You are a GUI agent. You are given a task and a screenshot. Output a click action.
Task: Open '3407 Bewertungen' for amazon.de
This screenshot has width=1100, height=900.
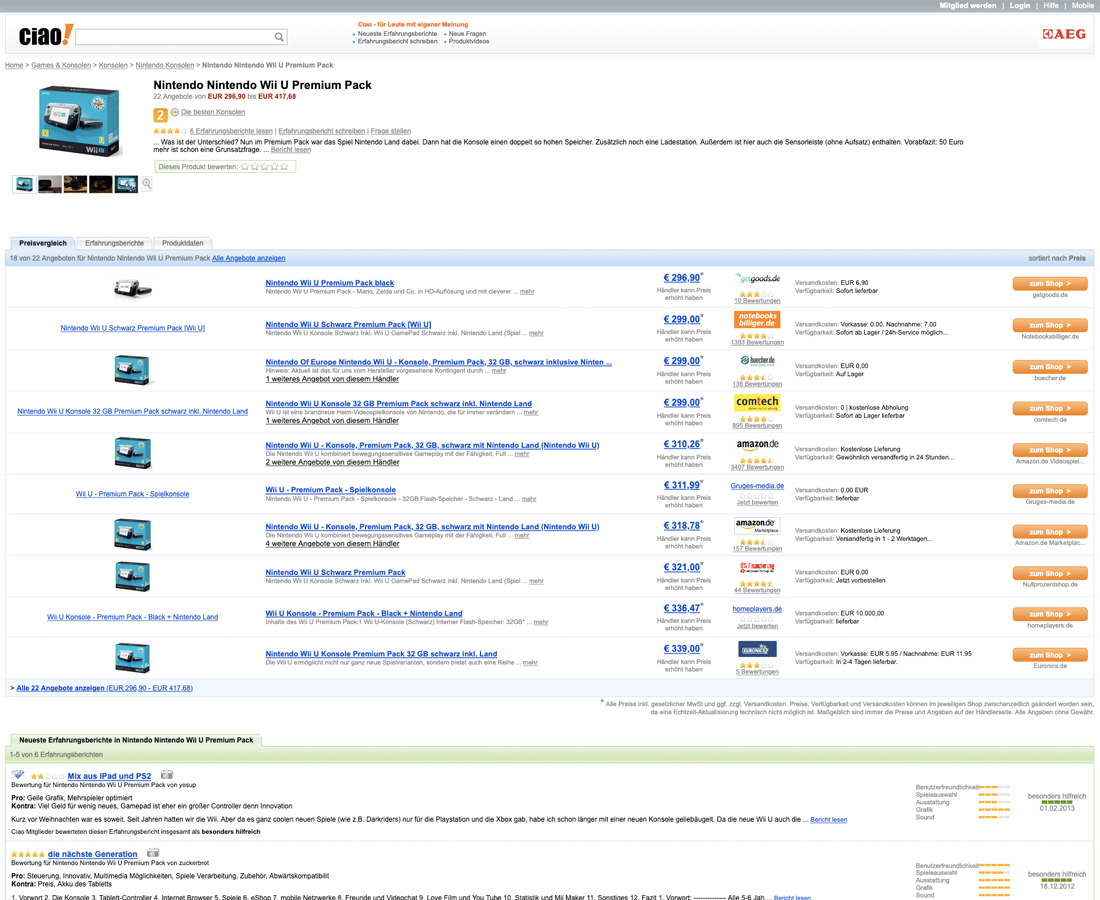click(757, 467)
